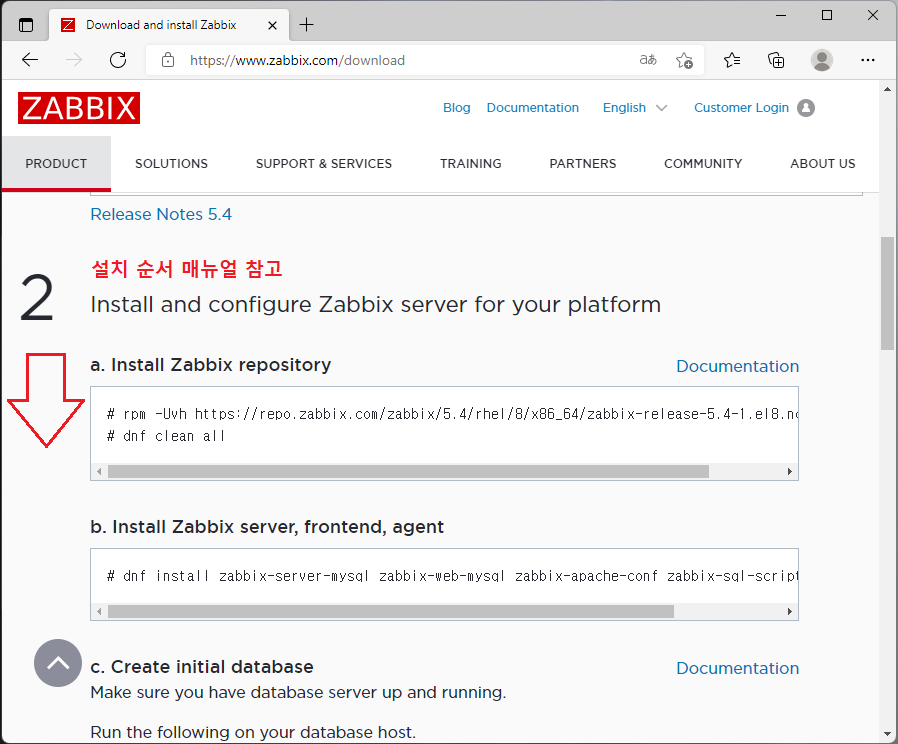Open the Collections panel
The image size is (898, 744).
coord(776,60)
